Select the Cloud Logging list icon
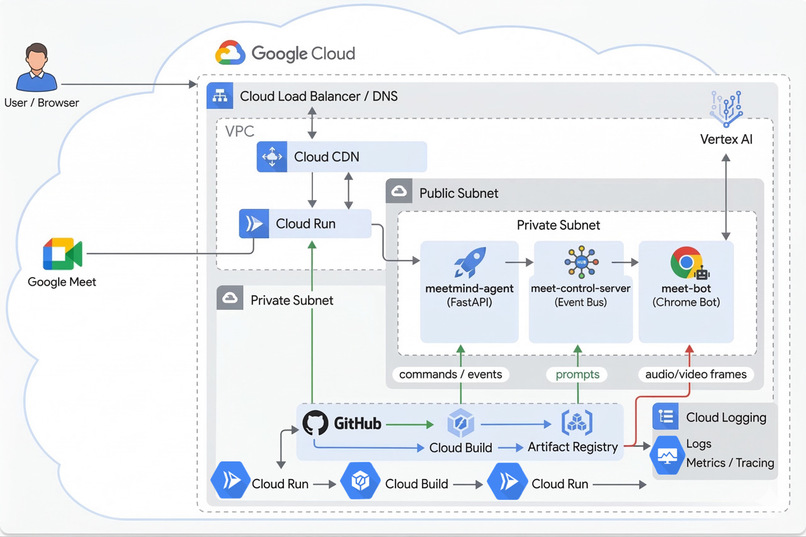Viewport: 806px width, 537px height. click(x=666, y=416)
